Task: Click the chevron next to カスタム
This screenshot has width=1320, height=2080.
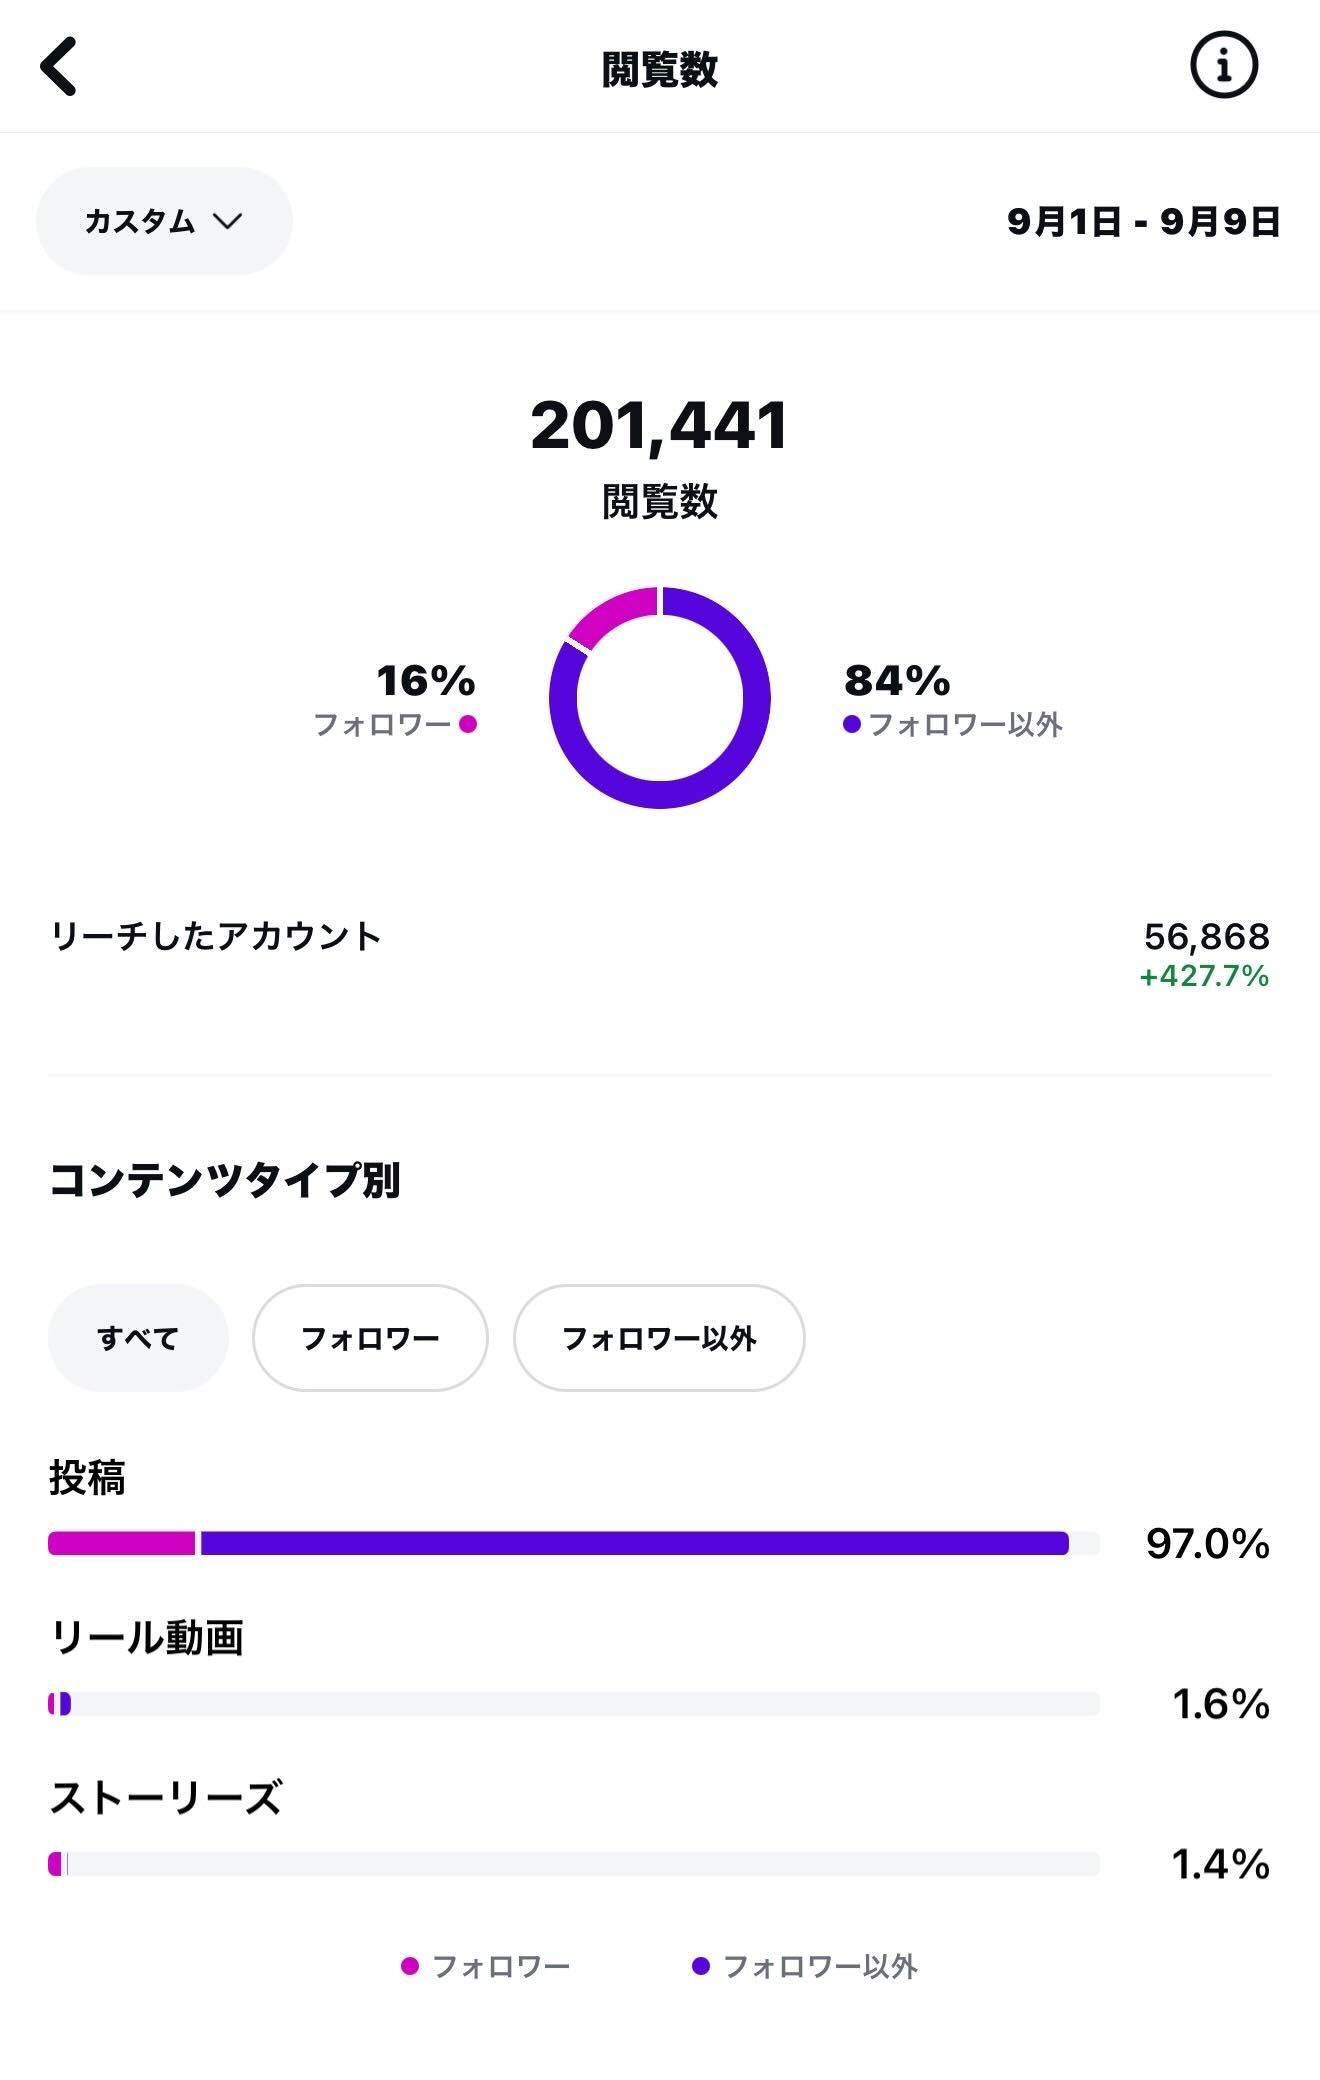Action: pos(228,221)
